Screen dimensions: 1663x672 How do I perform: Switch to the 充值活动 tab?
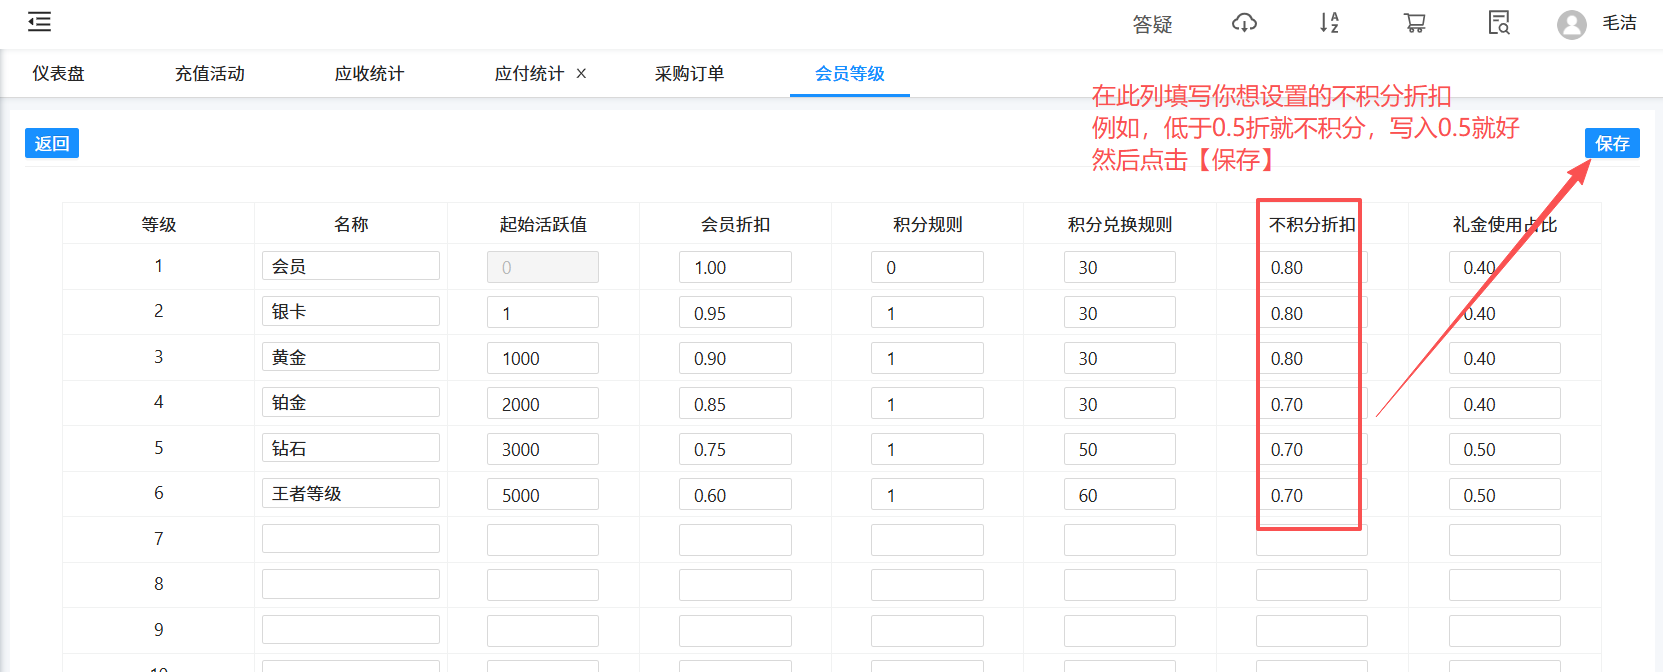click(210, 74)
